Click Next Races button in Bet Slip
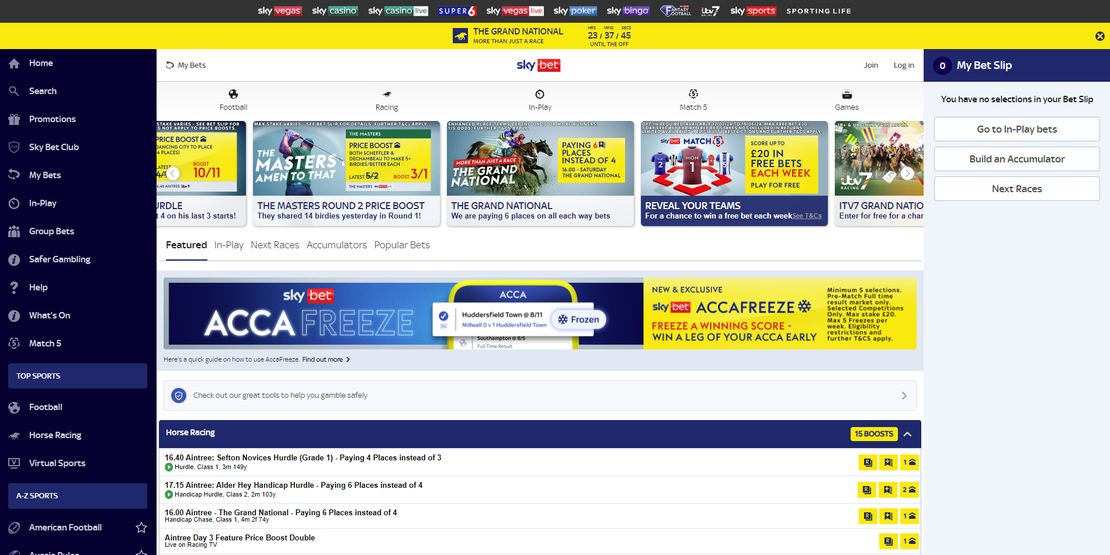Screen dimensions: 1110x555 1017,189
